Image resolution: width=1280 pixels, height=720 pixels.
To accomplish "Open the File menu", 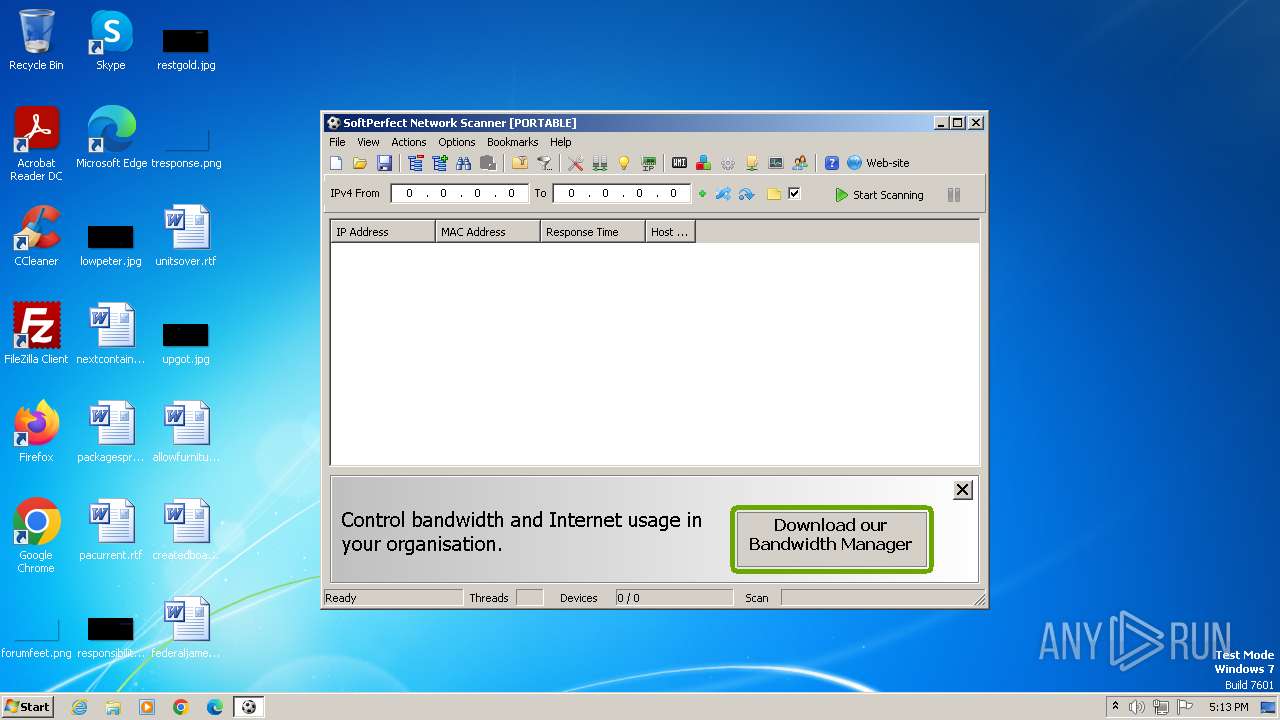I will (x=337, y=142).
